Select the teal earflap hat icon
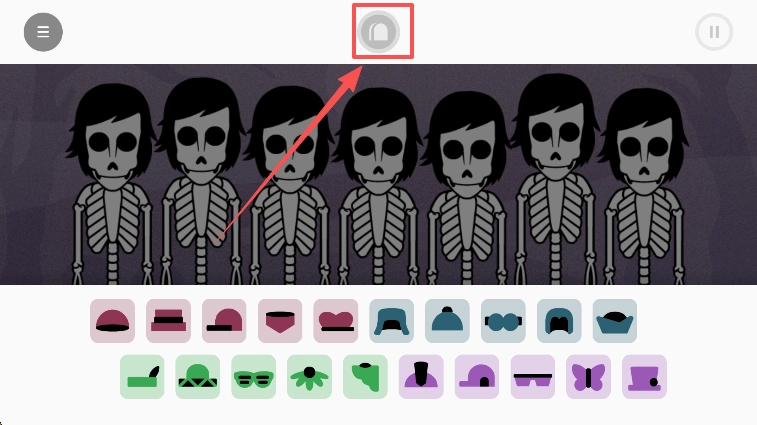757x425 pixels. tap(392, 321)
